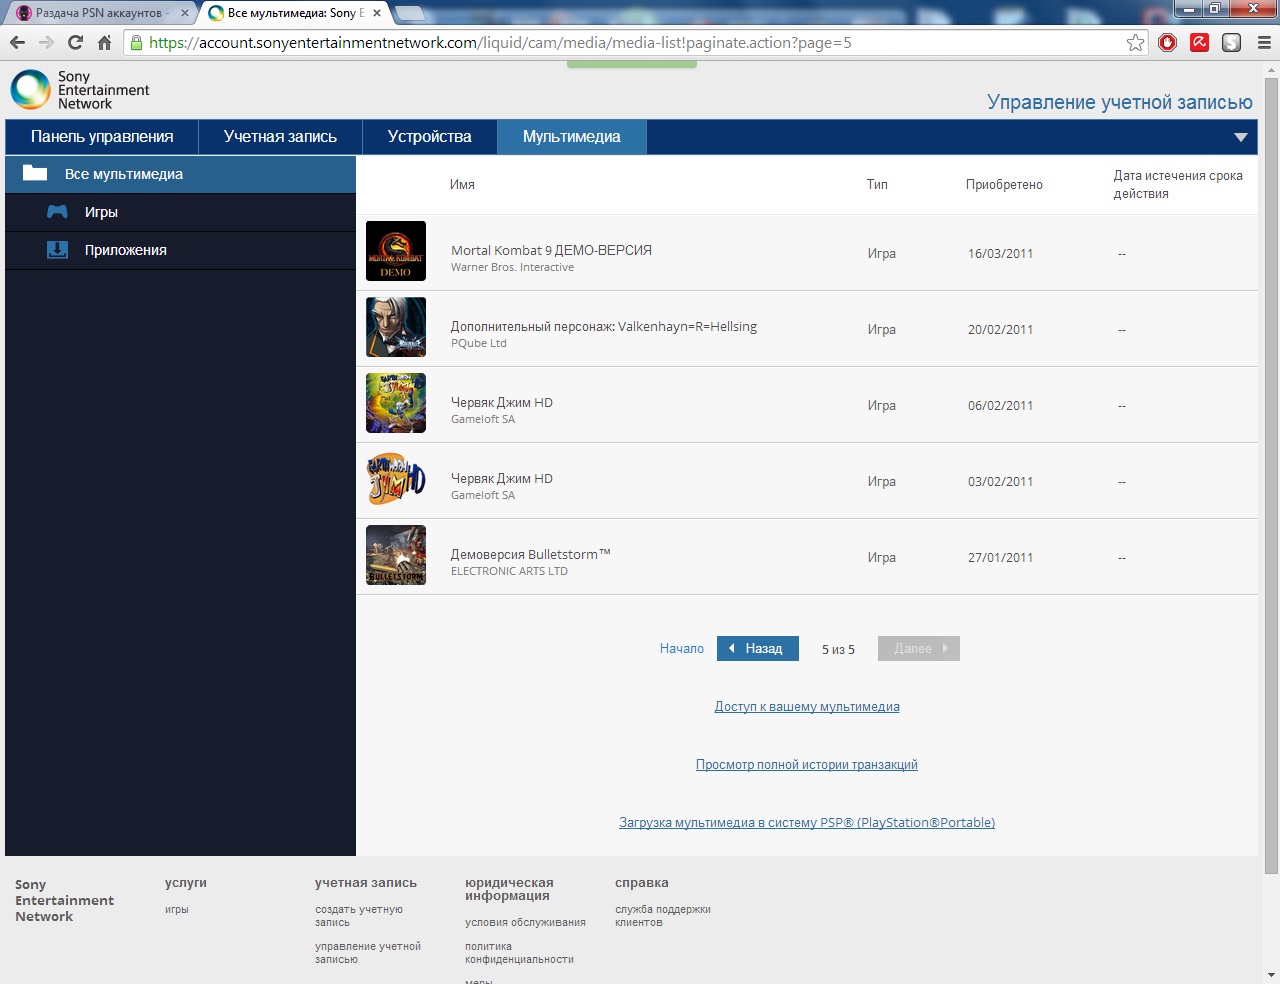Close the Все мультимедиа Sony tab
Viewport: 1280px width, 984px height.
tap(377, 13)
